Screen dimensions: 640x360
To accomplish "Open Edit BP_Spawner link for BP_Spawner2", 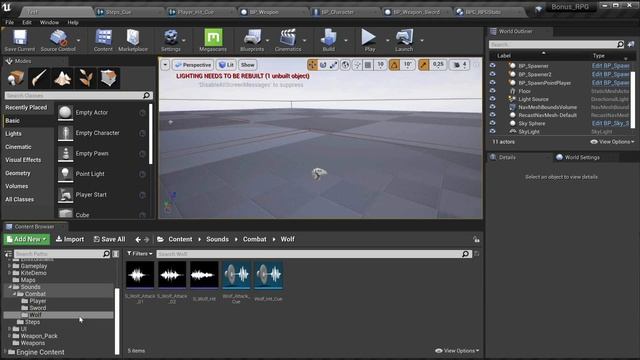I will pyautogui.click(x=611, y=74).
